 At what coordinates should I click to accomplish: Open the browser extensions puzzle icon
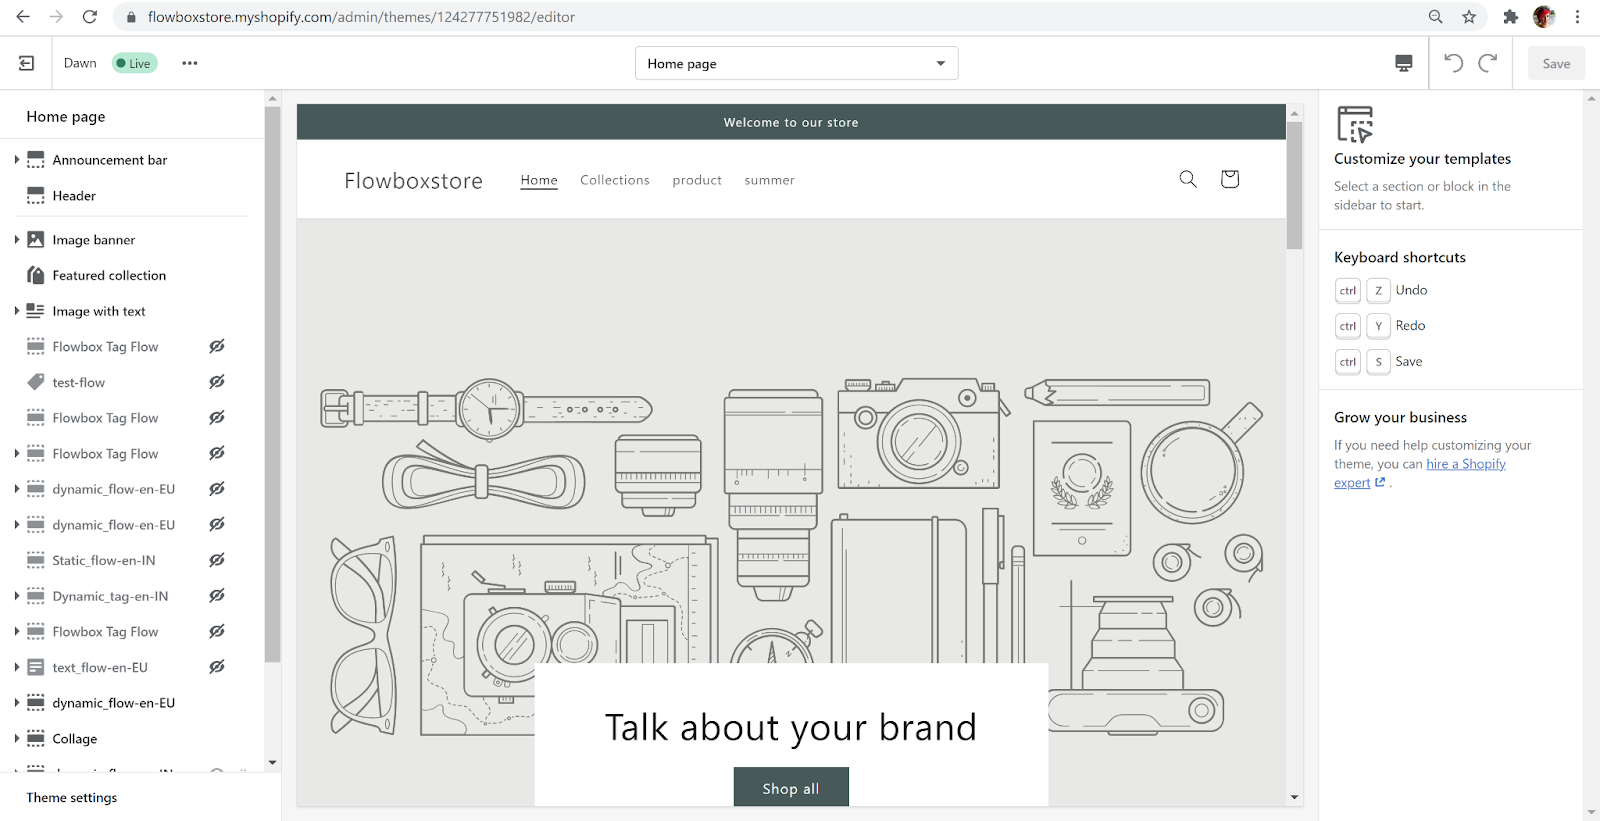pyautogui.click(x=1511, y=17)
